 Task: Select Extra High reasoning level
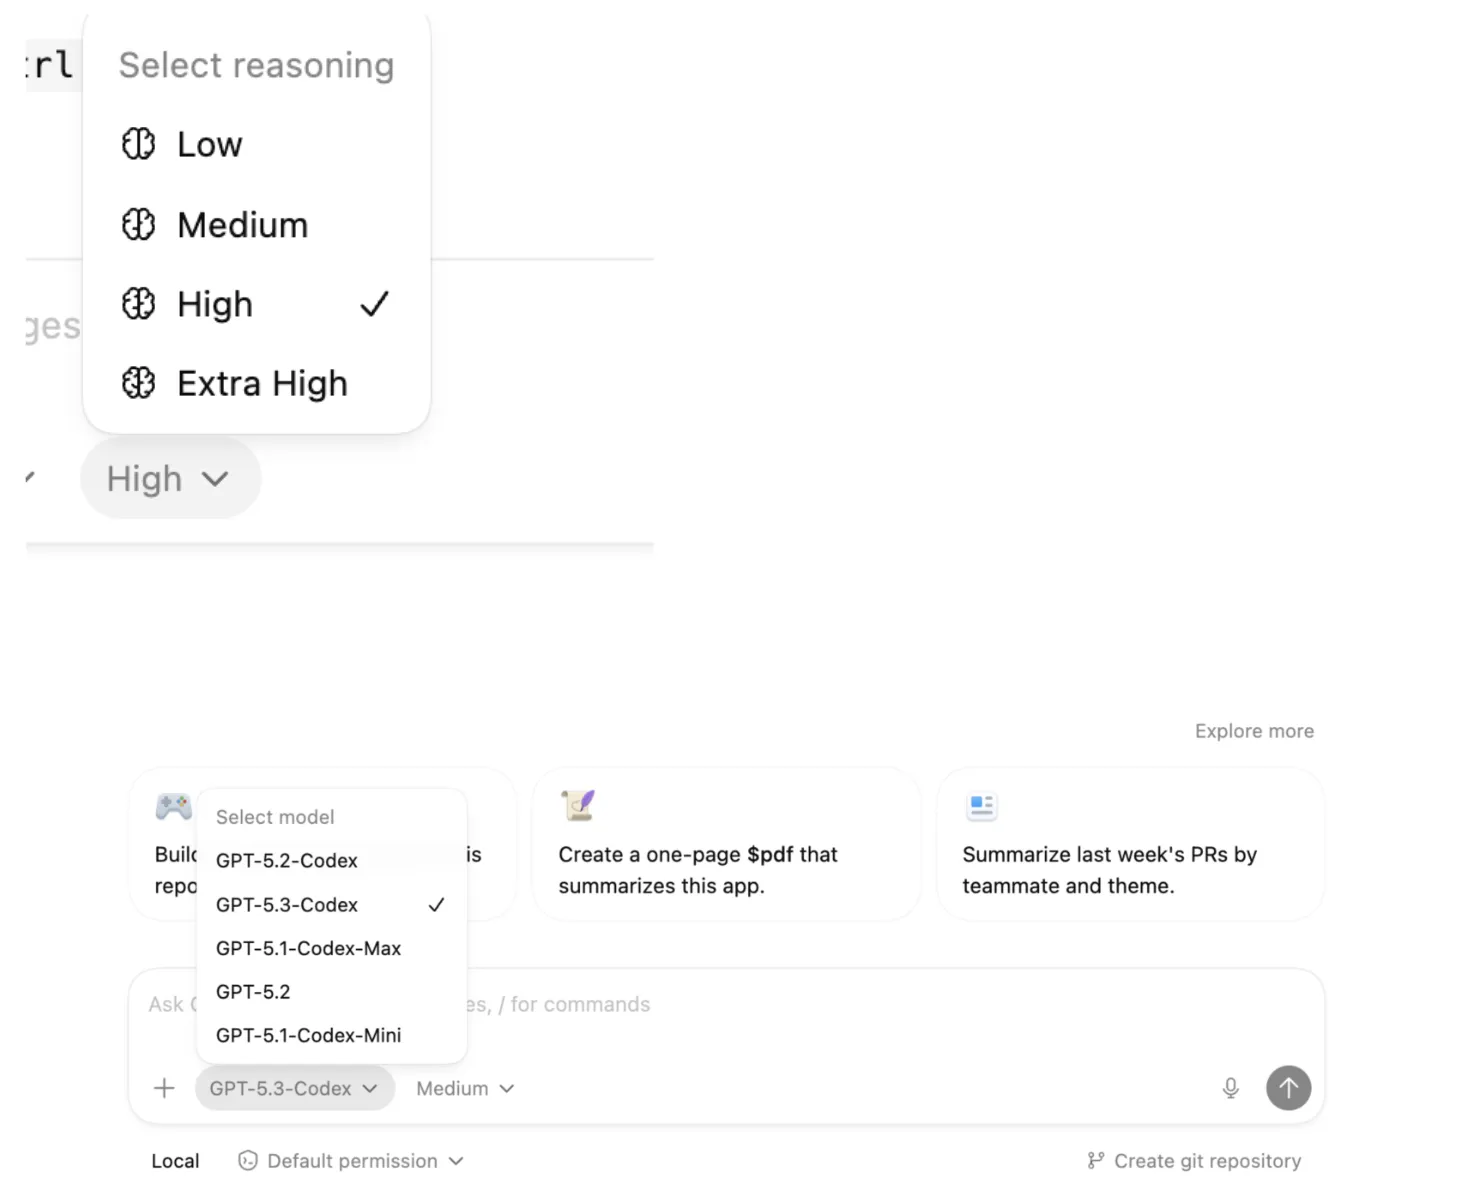(262, 383)
